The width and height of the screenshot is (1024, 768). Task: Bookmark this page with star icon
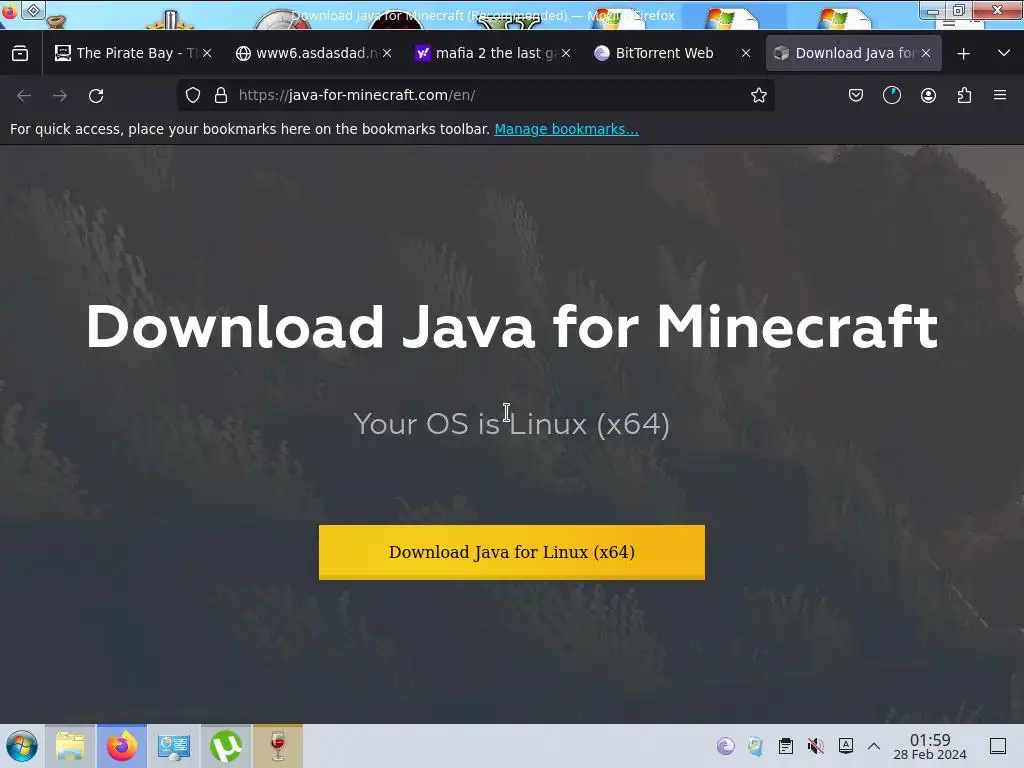[x=758, y=95]
